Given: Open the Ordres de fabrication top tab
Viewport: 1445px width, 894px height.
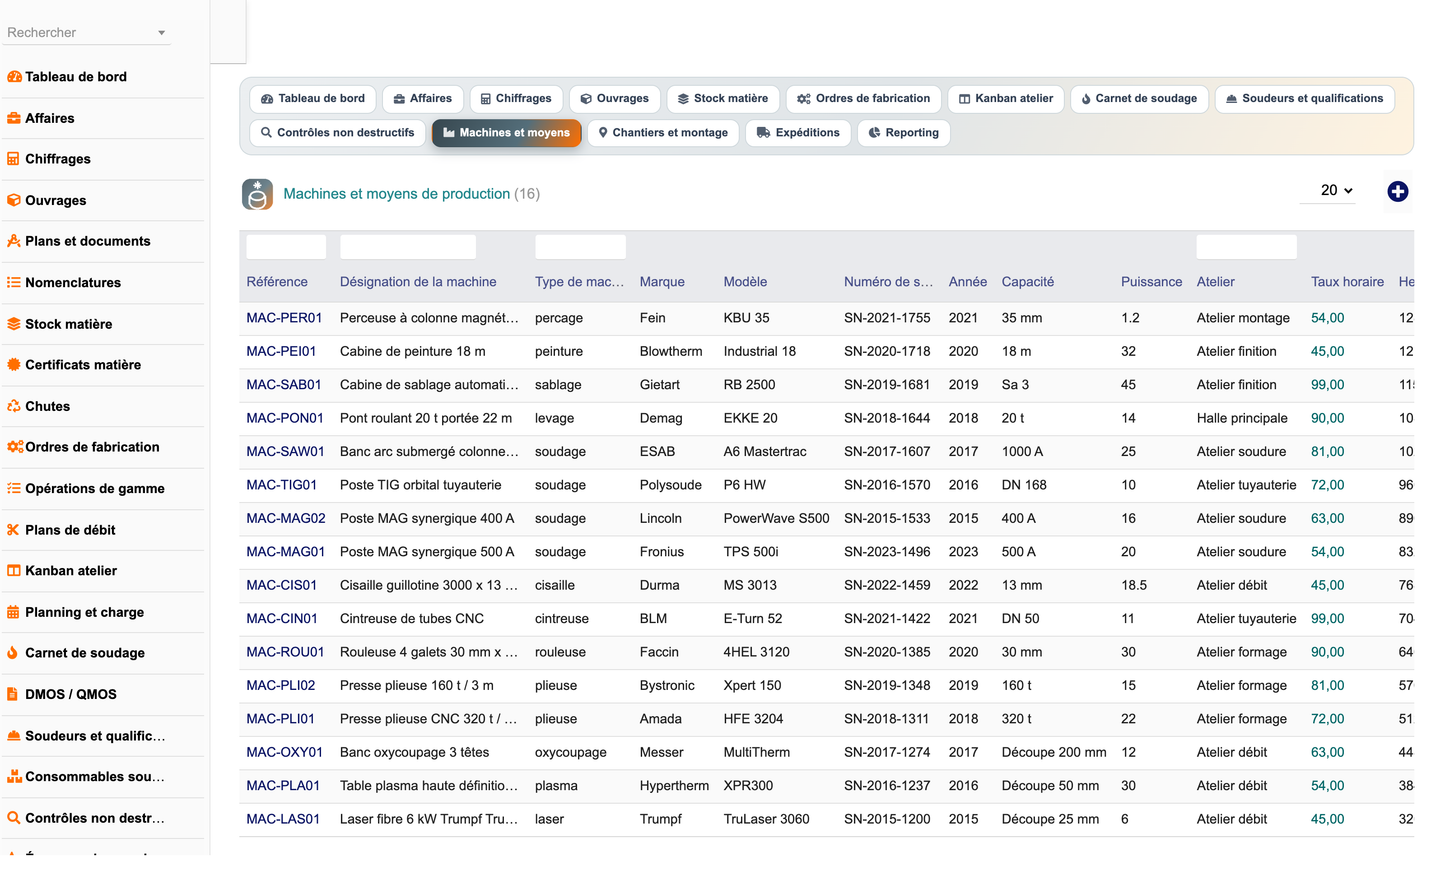Looking at the screenshot, I should tap(864, 99).
